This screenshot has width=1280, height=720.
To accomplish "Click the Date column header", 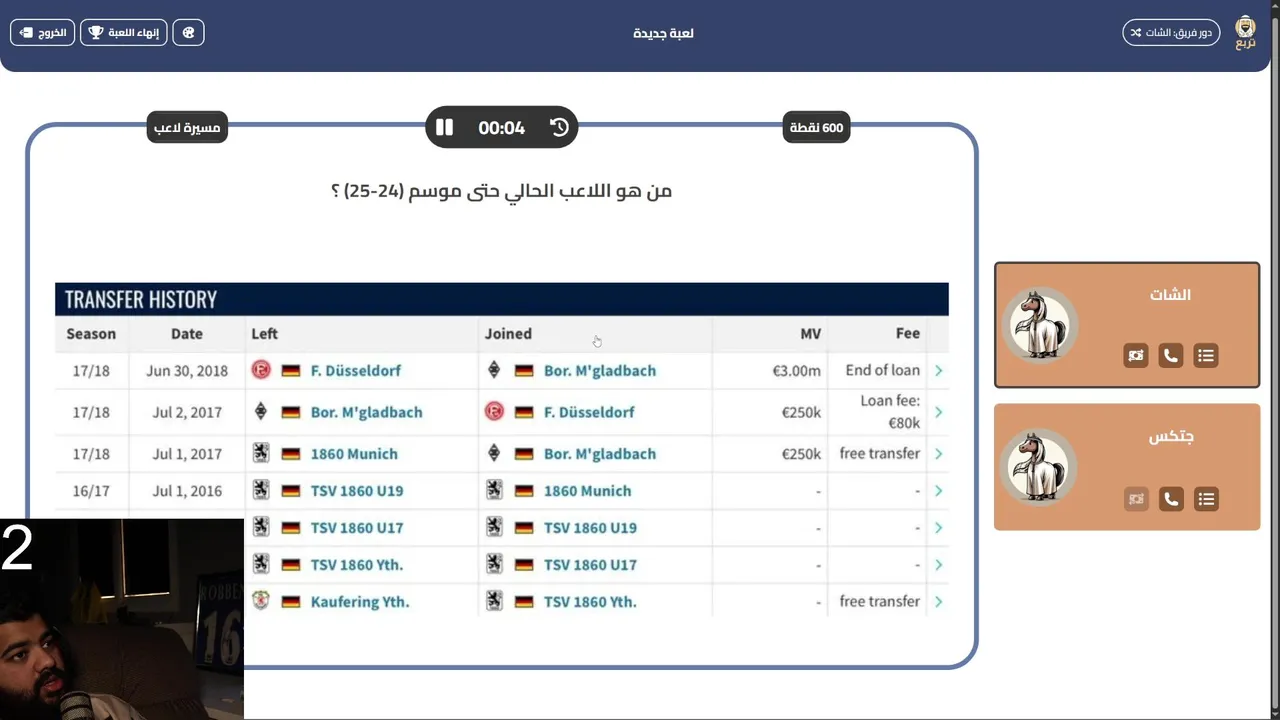I will (187, 334).
